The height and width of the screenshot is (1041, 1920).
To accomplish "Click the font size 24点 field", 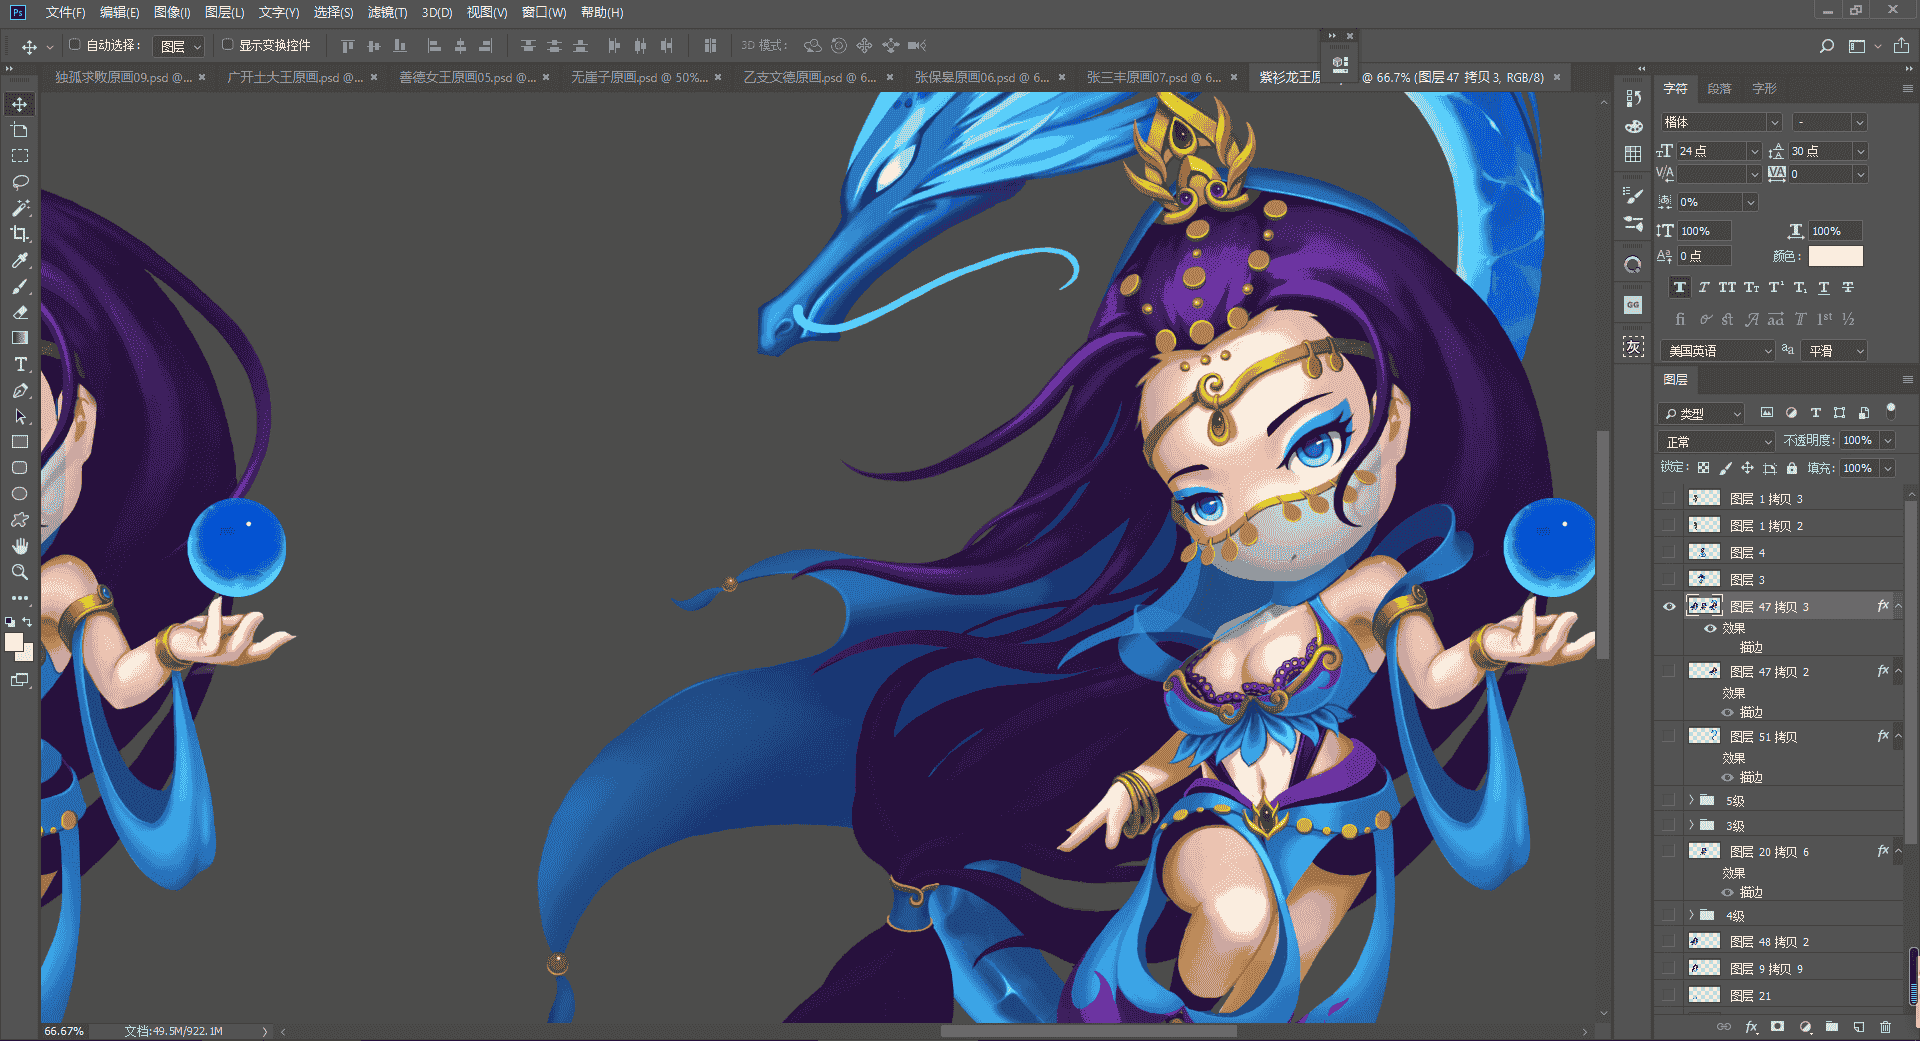I will tap(1711, 151).
